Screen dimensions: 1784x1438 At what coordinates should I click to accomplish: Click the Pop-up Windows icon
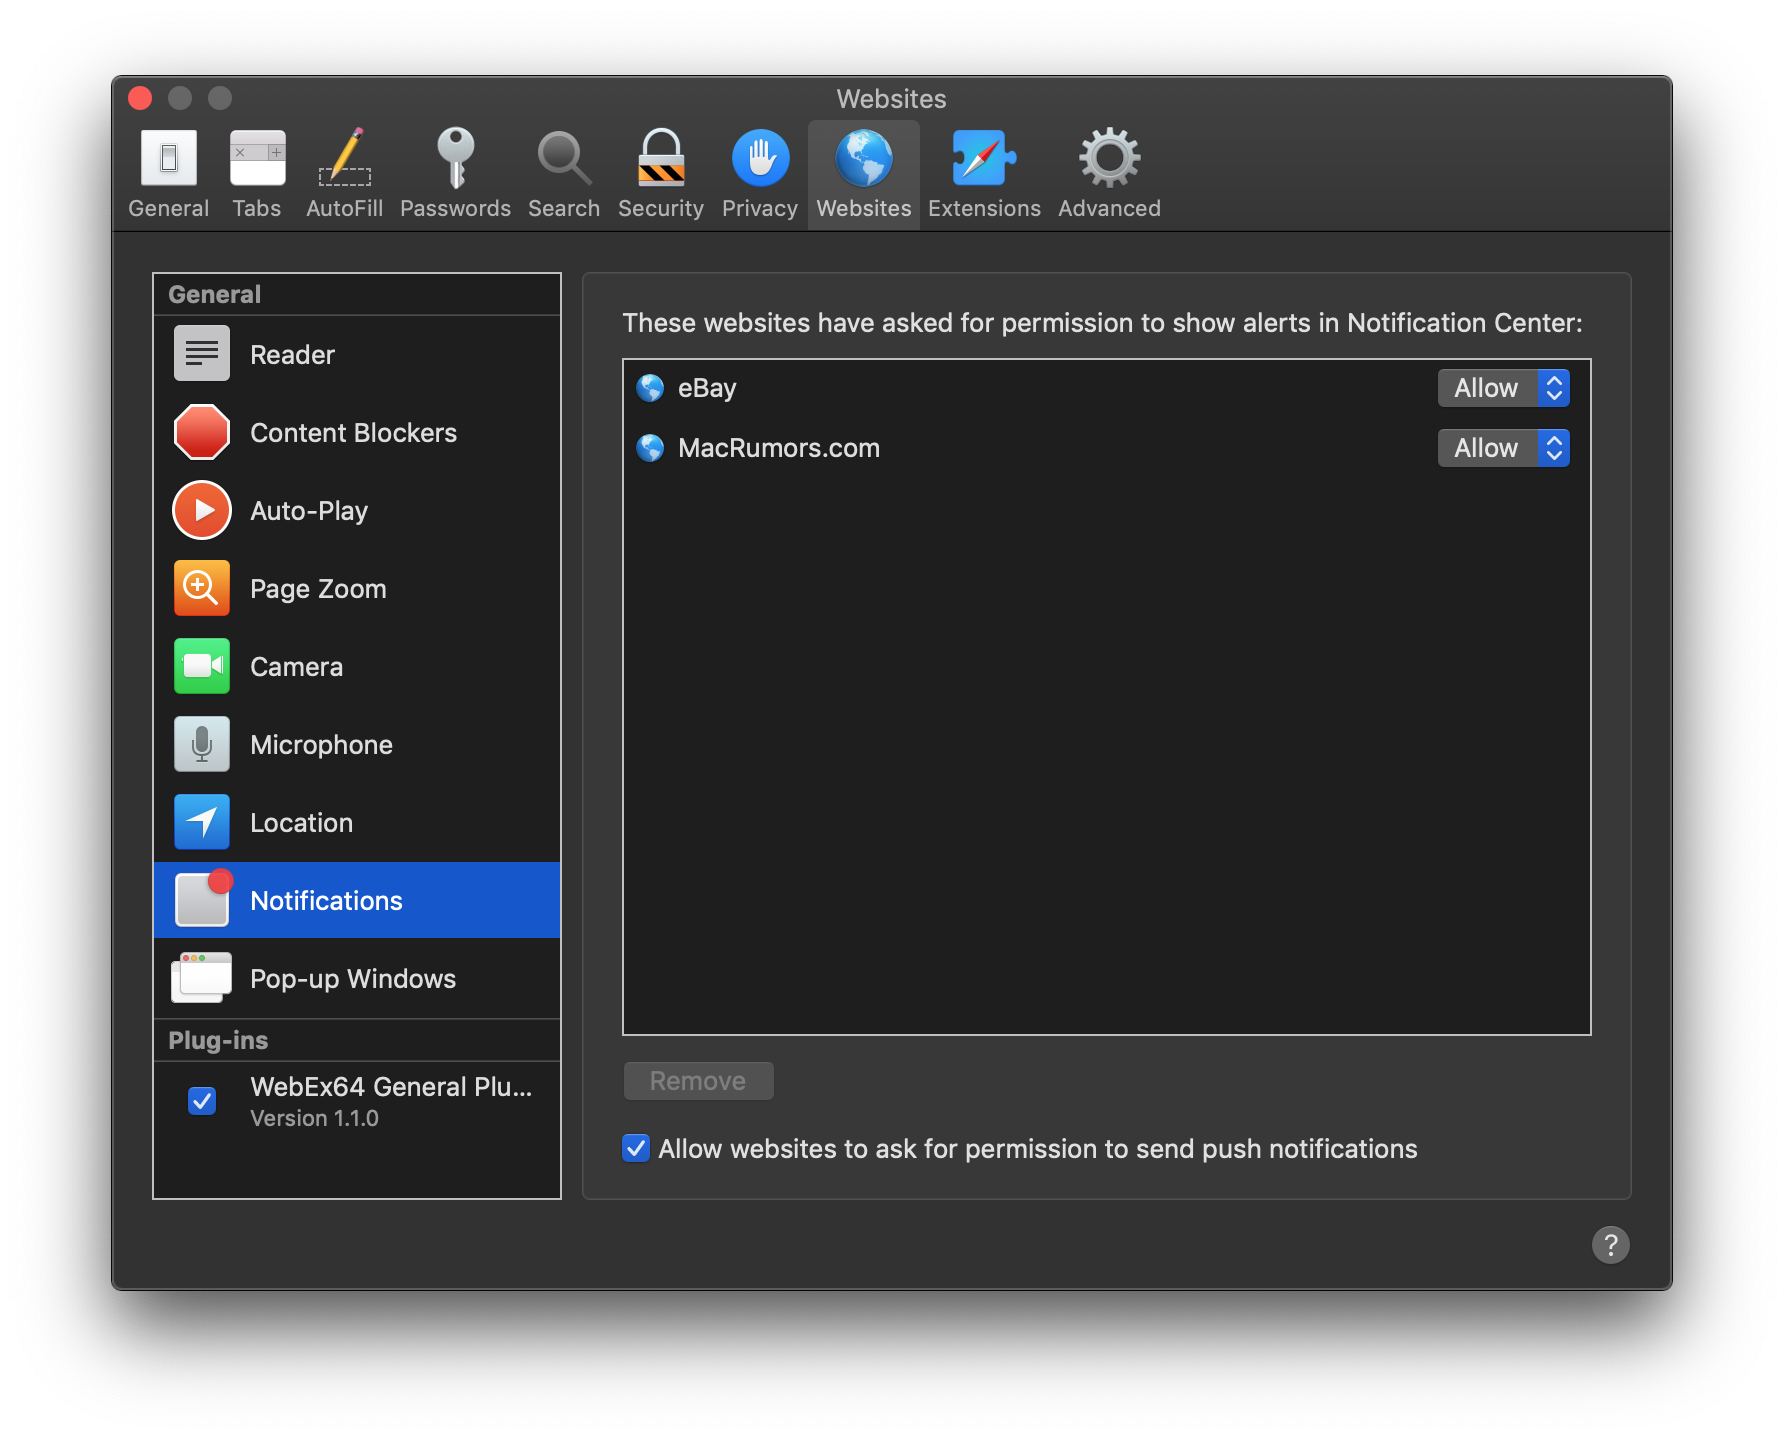202,977
